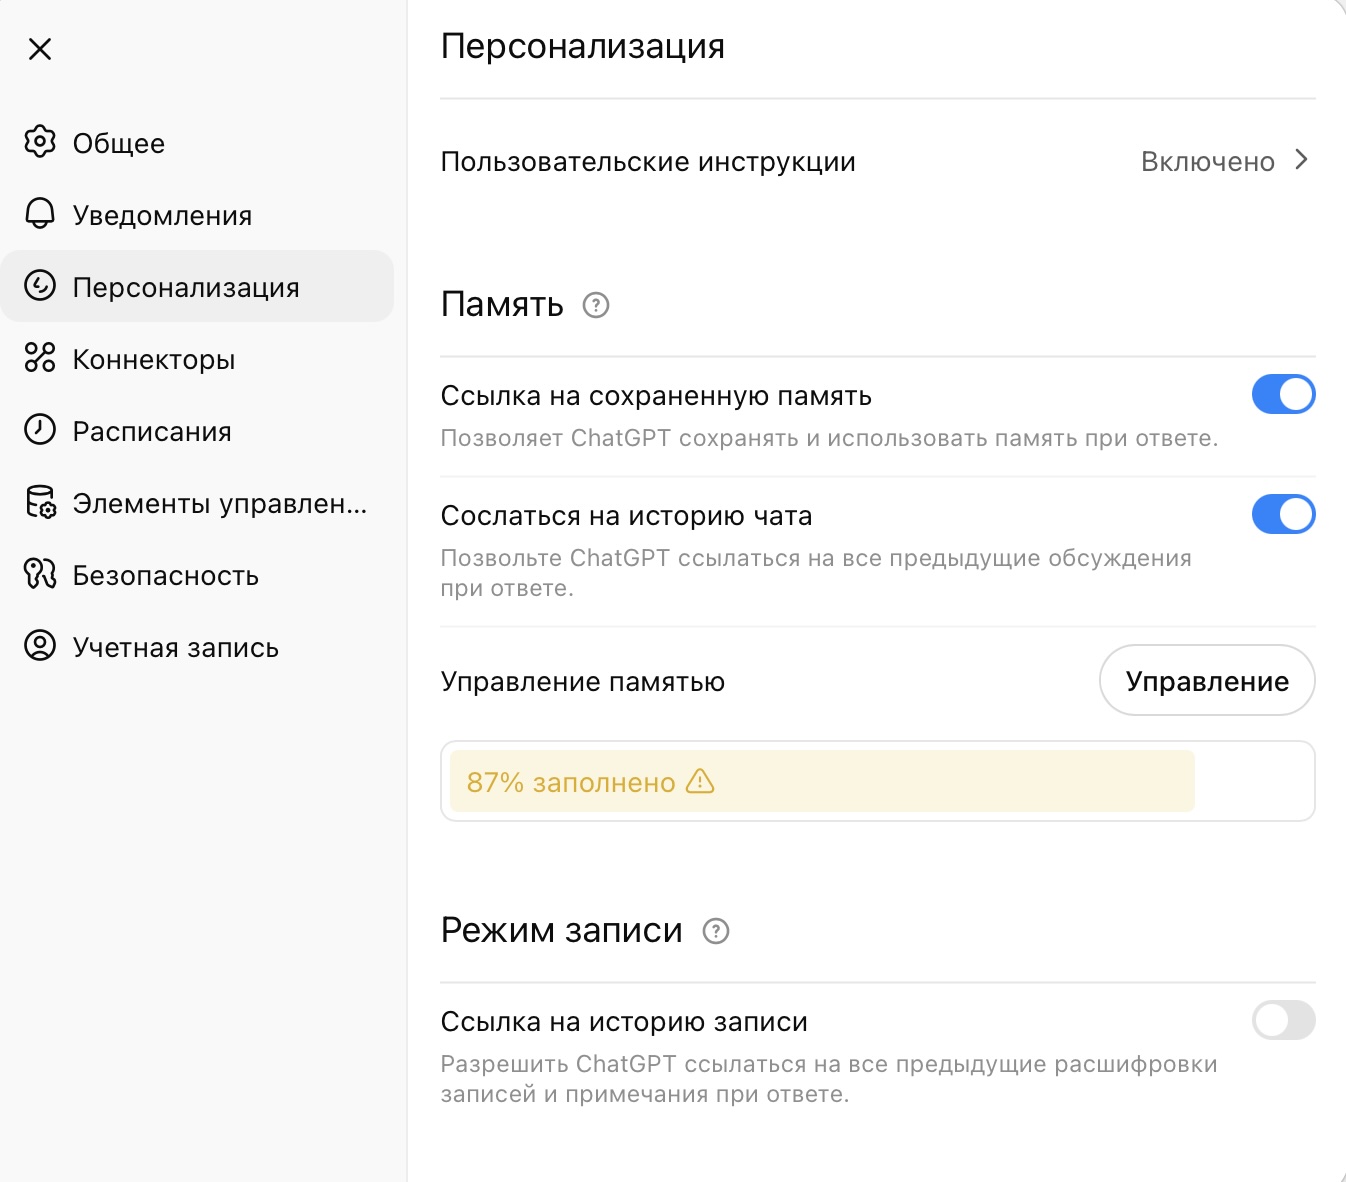The width and height of the screenshot is (1346, 1182).
Task: Enable the Ссылка на историю записи toggle
Action: (1283, 1020)
